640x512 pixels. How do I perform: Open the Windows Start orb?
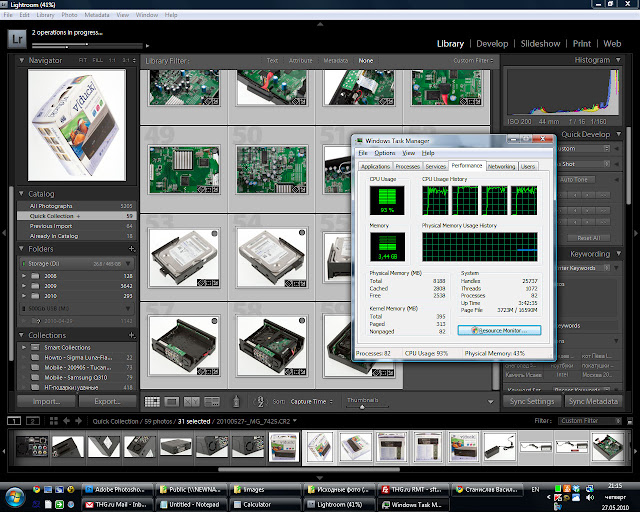(x=14, y=496)
